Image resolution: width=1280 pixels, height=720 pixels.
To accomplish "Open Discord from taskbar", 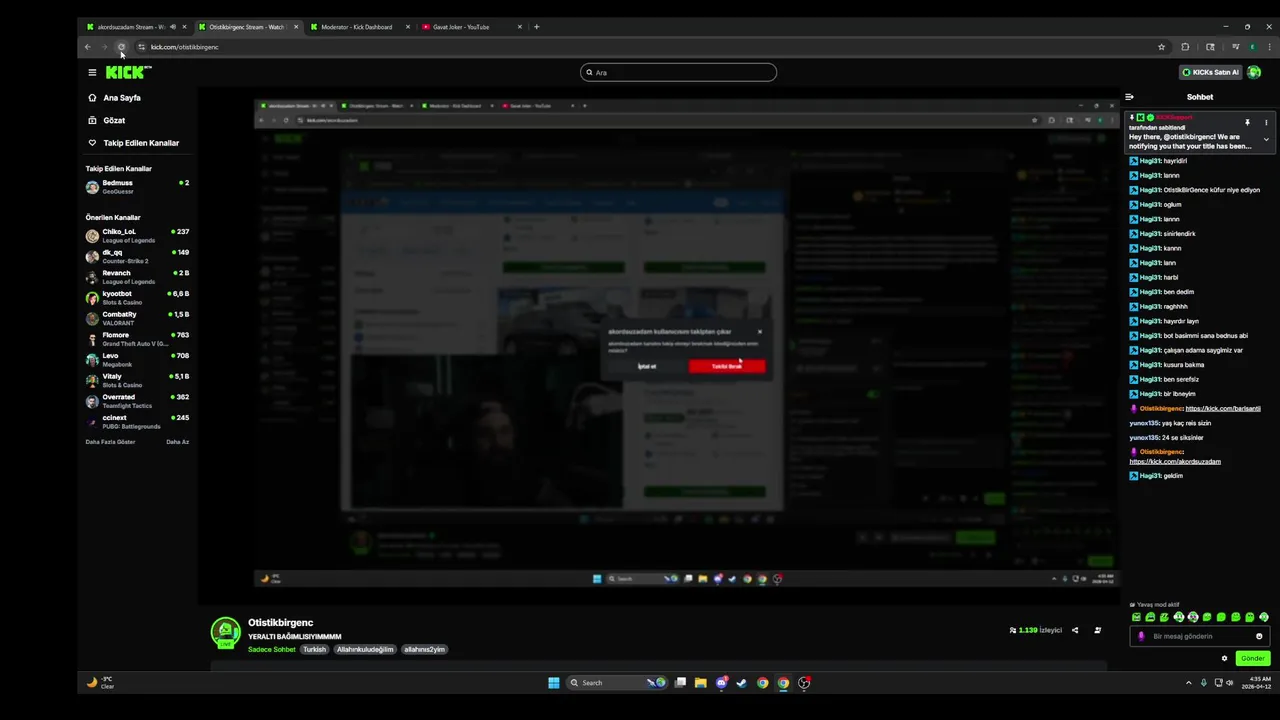I will [721, 683].
